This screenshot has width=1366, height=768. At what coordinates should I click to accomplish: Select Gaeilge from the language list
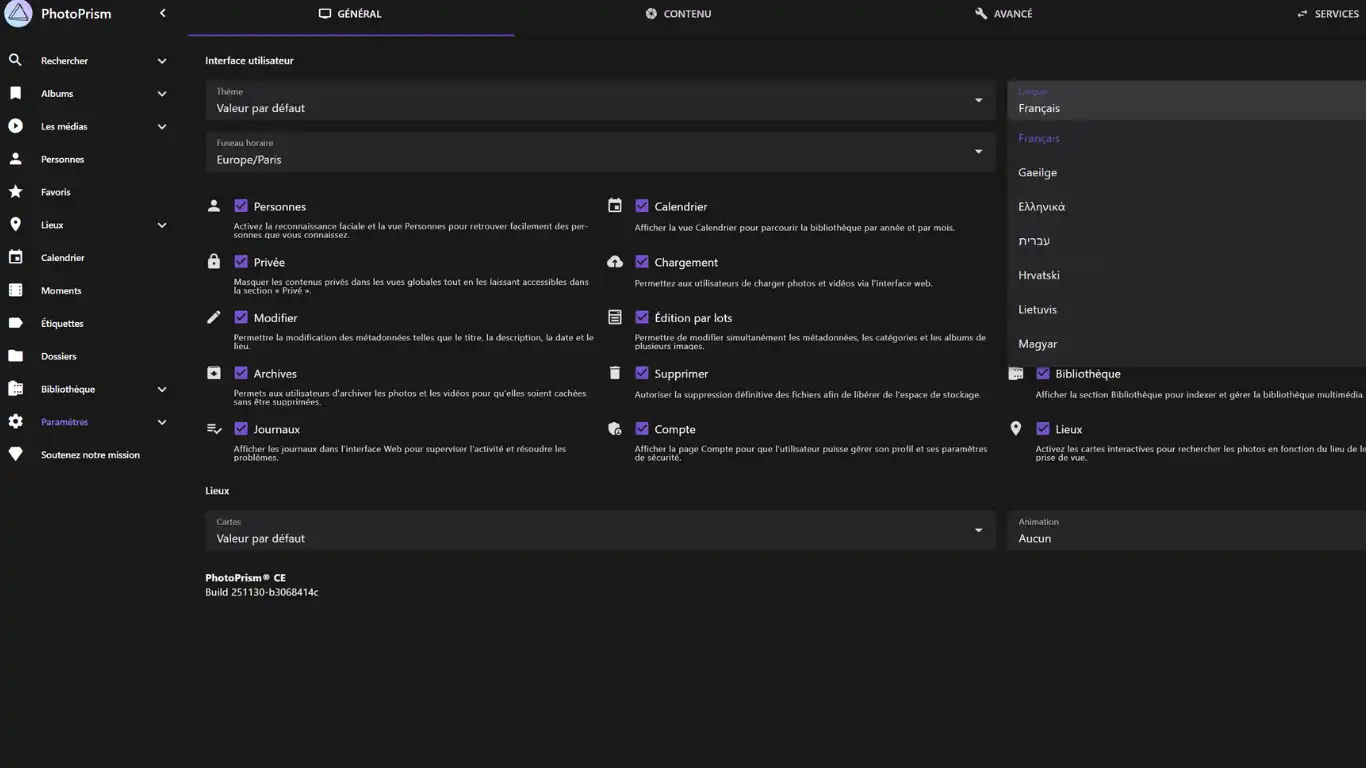1038,173
